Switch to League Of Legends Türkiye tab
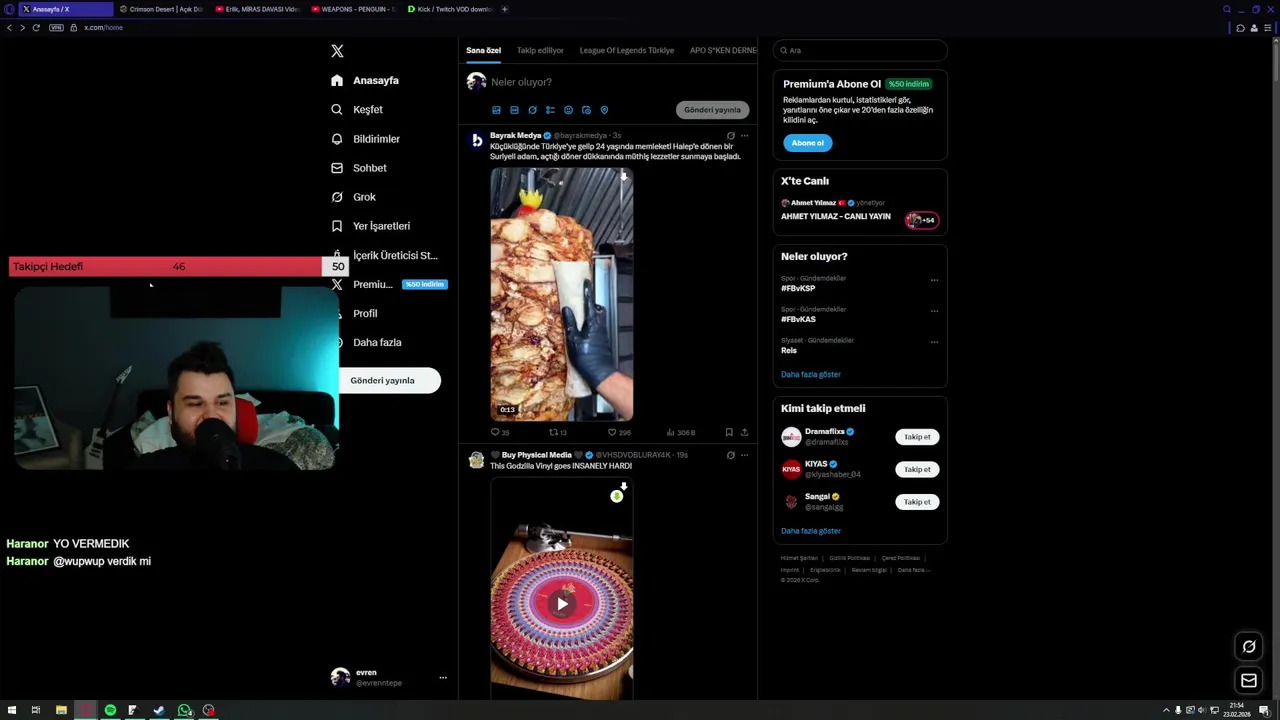Viewport: 1280px width, 720px height. point(627,50)
